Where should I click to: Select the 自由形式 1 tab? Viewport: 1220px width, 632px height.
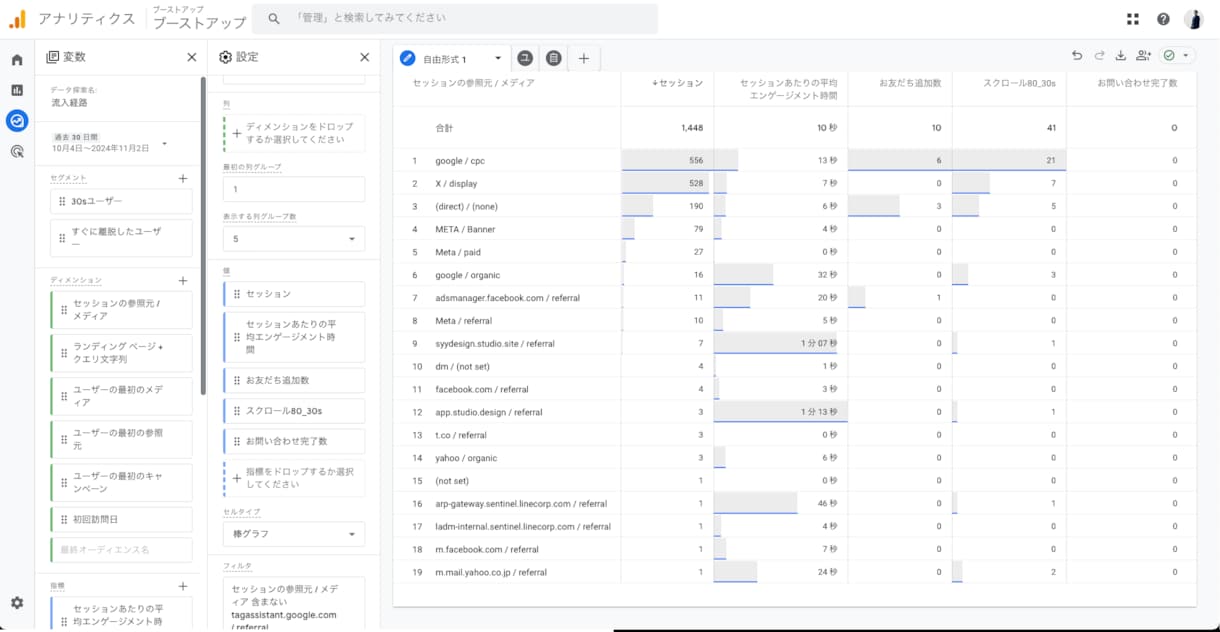(451, 59)
